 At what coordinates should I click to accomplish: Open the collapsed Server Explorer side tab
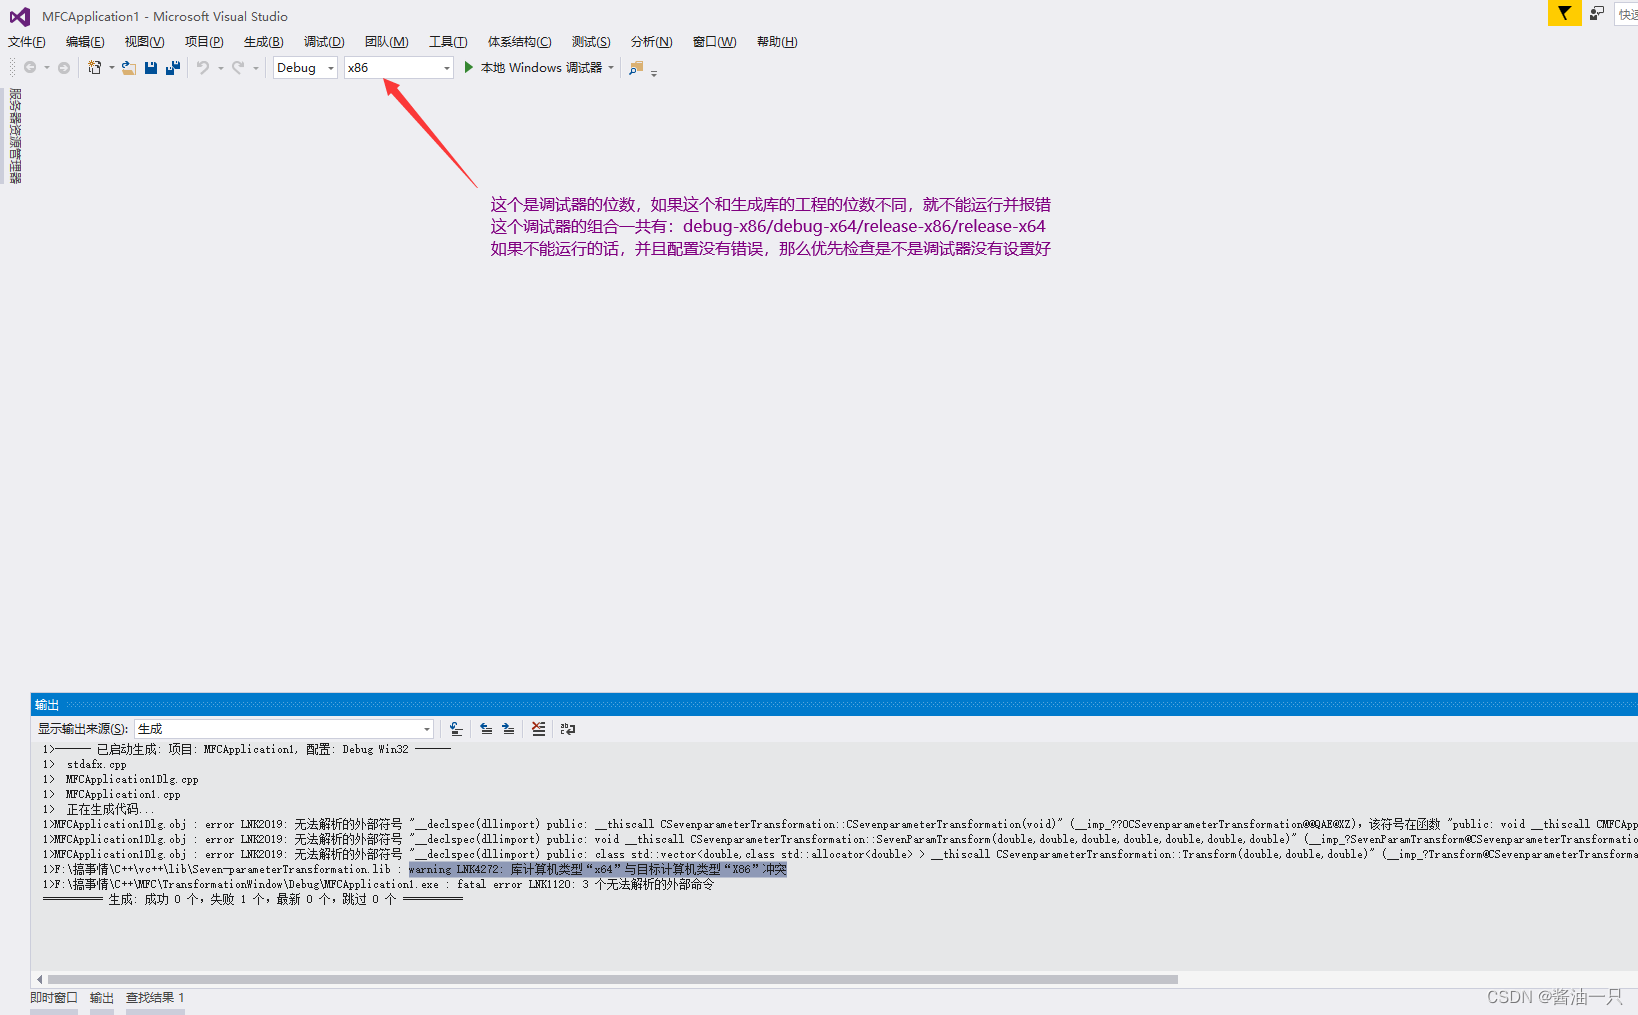[x=15, y=136]
